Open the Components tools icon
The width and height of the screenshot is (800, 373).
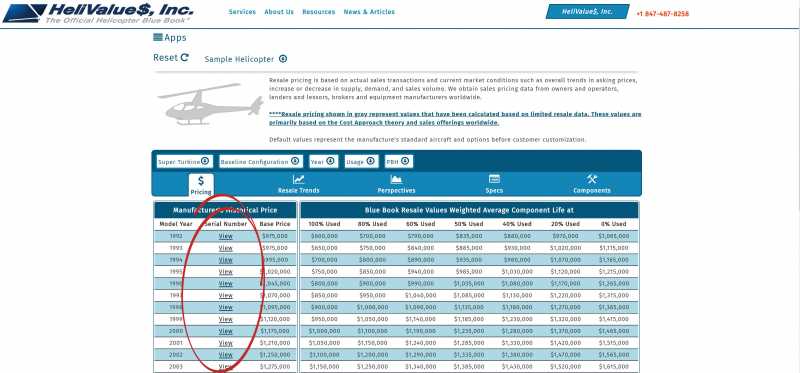(x=591, y=179)
